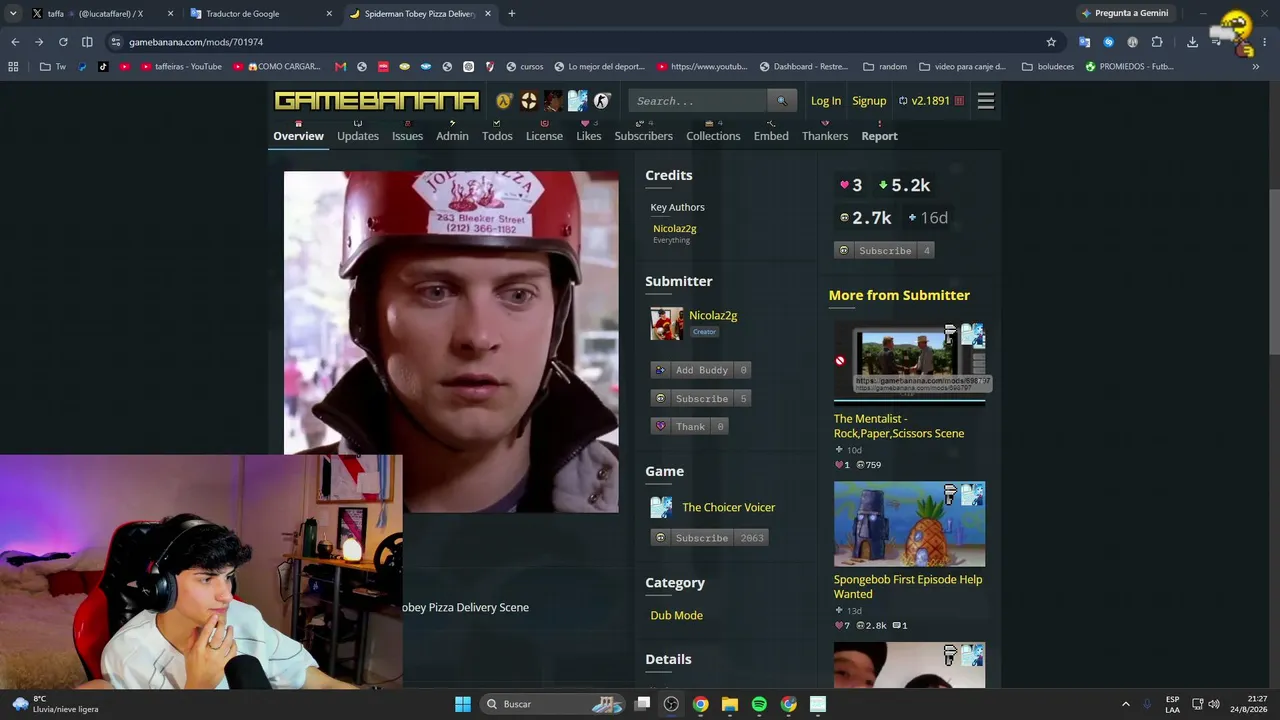Subscribe to the submitter Nicolaz2g
The height and width of the screenshot is (720, 1280).
(700, 398)
